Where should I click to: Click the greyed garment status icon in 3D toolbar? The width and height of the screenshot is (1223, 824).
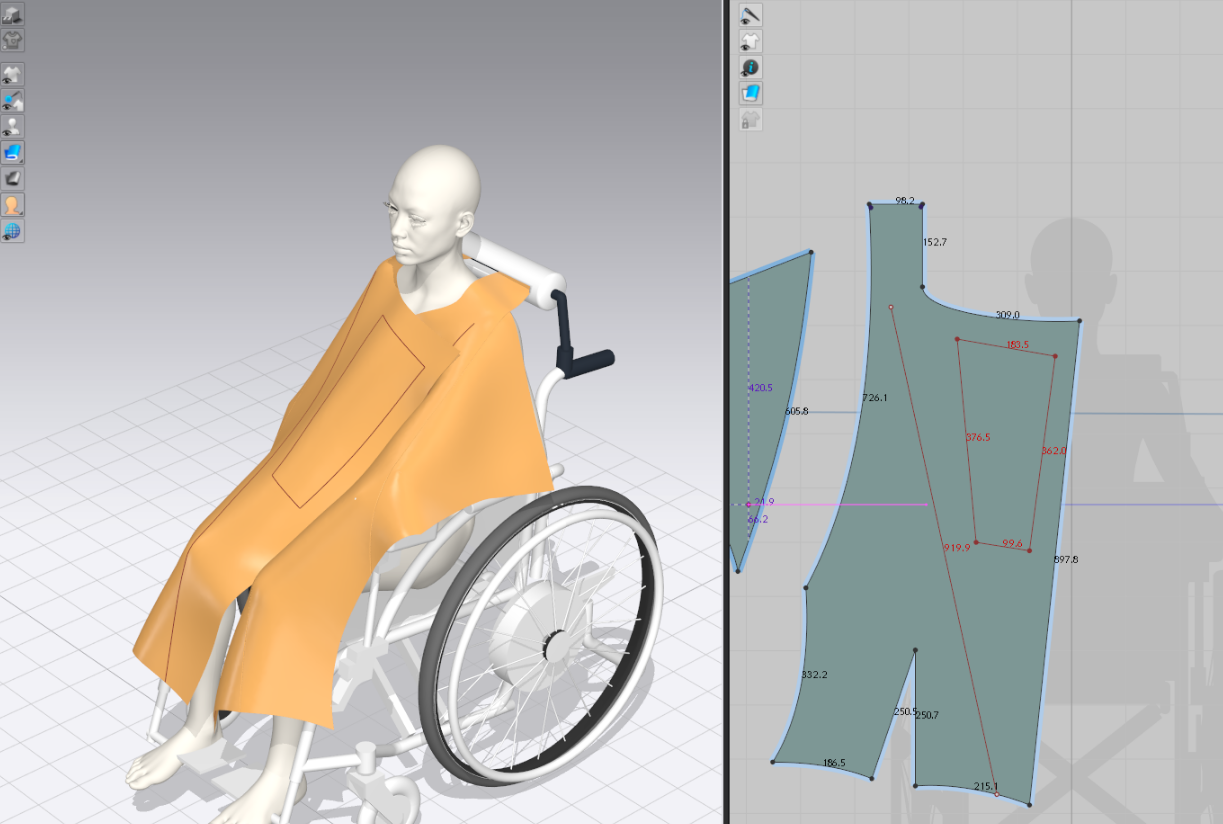(12, 40)
